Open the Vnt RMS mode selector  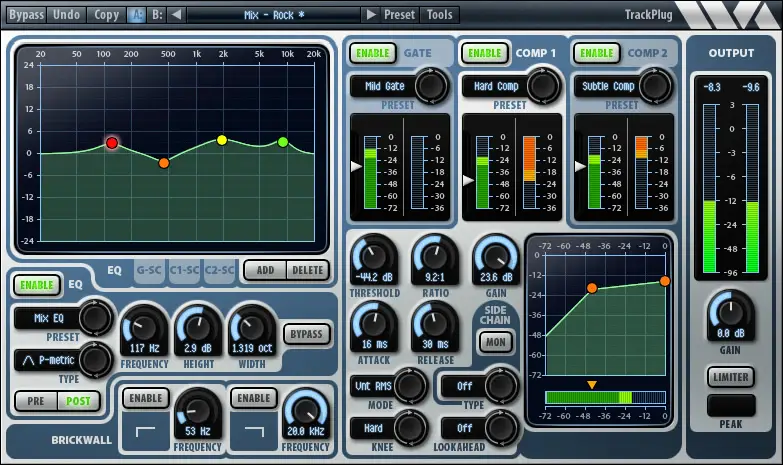point(374,386)
